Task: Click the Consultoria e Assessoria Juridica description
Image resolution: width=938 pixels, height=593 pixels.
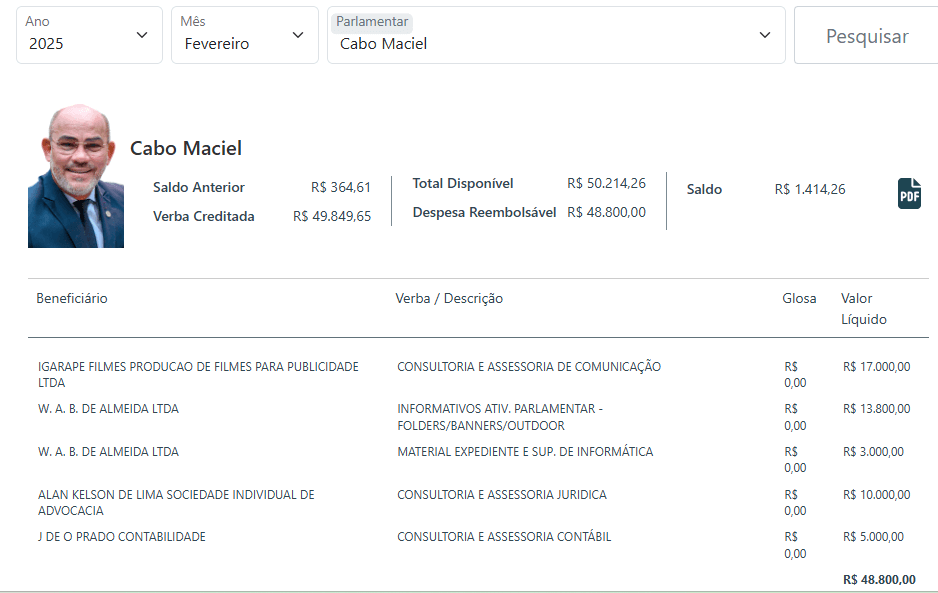Action: point(501,495)
